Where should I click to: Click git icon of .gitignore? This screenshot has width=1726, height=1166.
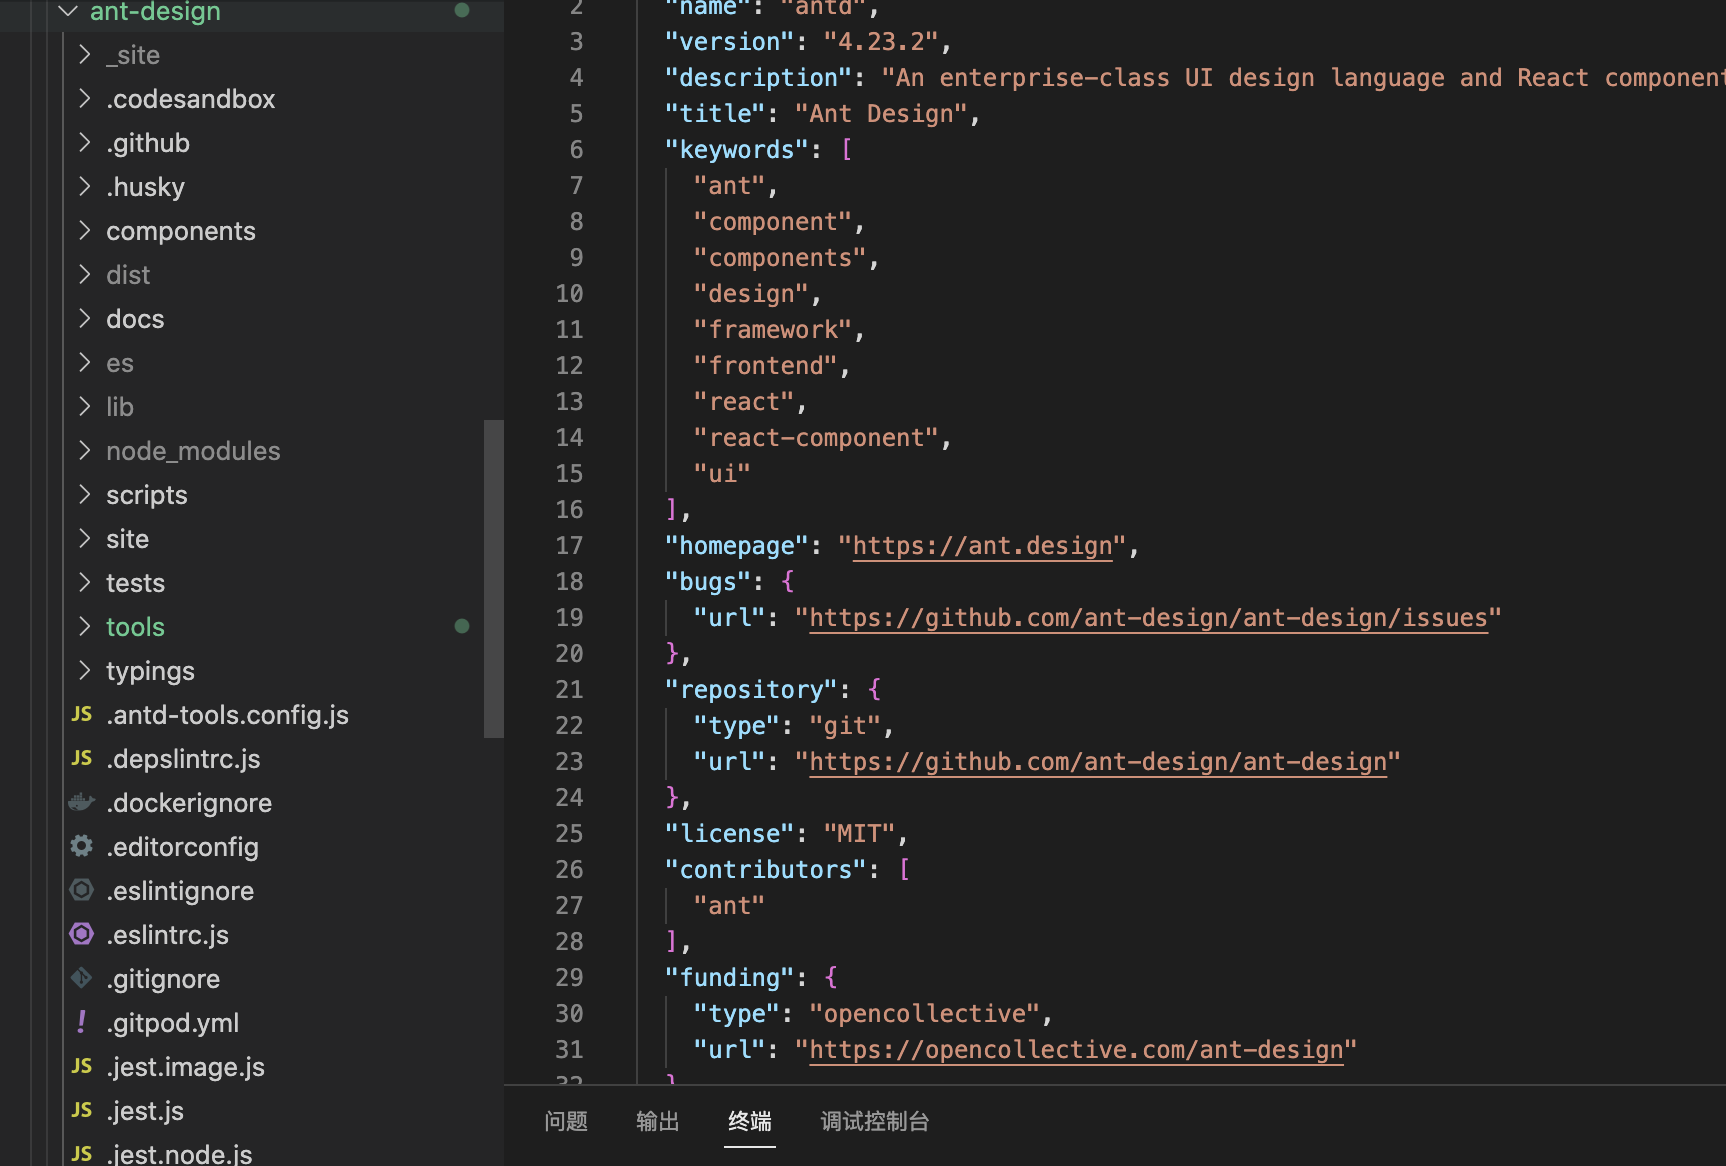82,978
